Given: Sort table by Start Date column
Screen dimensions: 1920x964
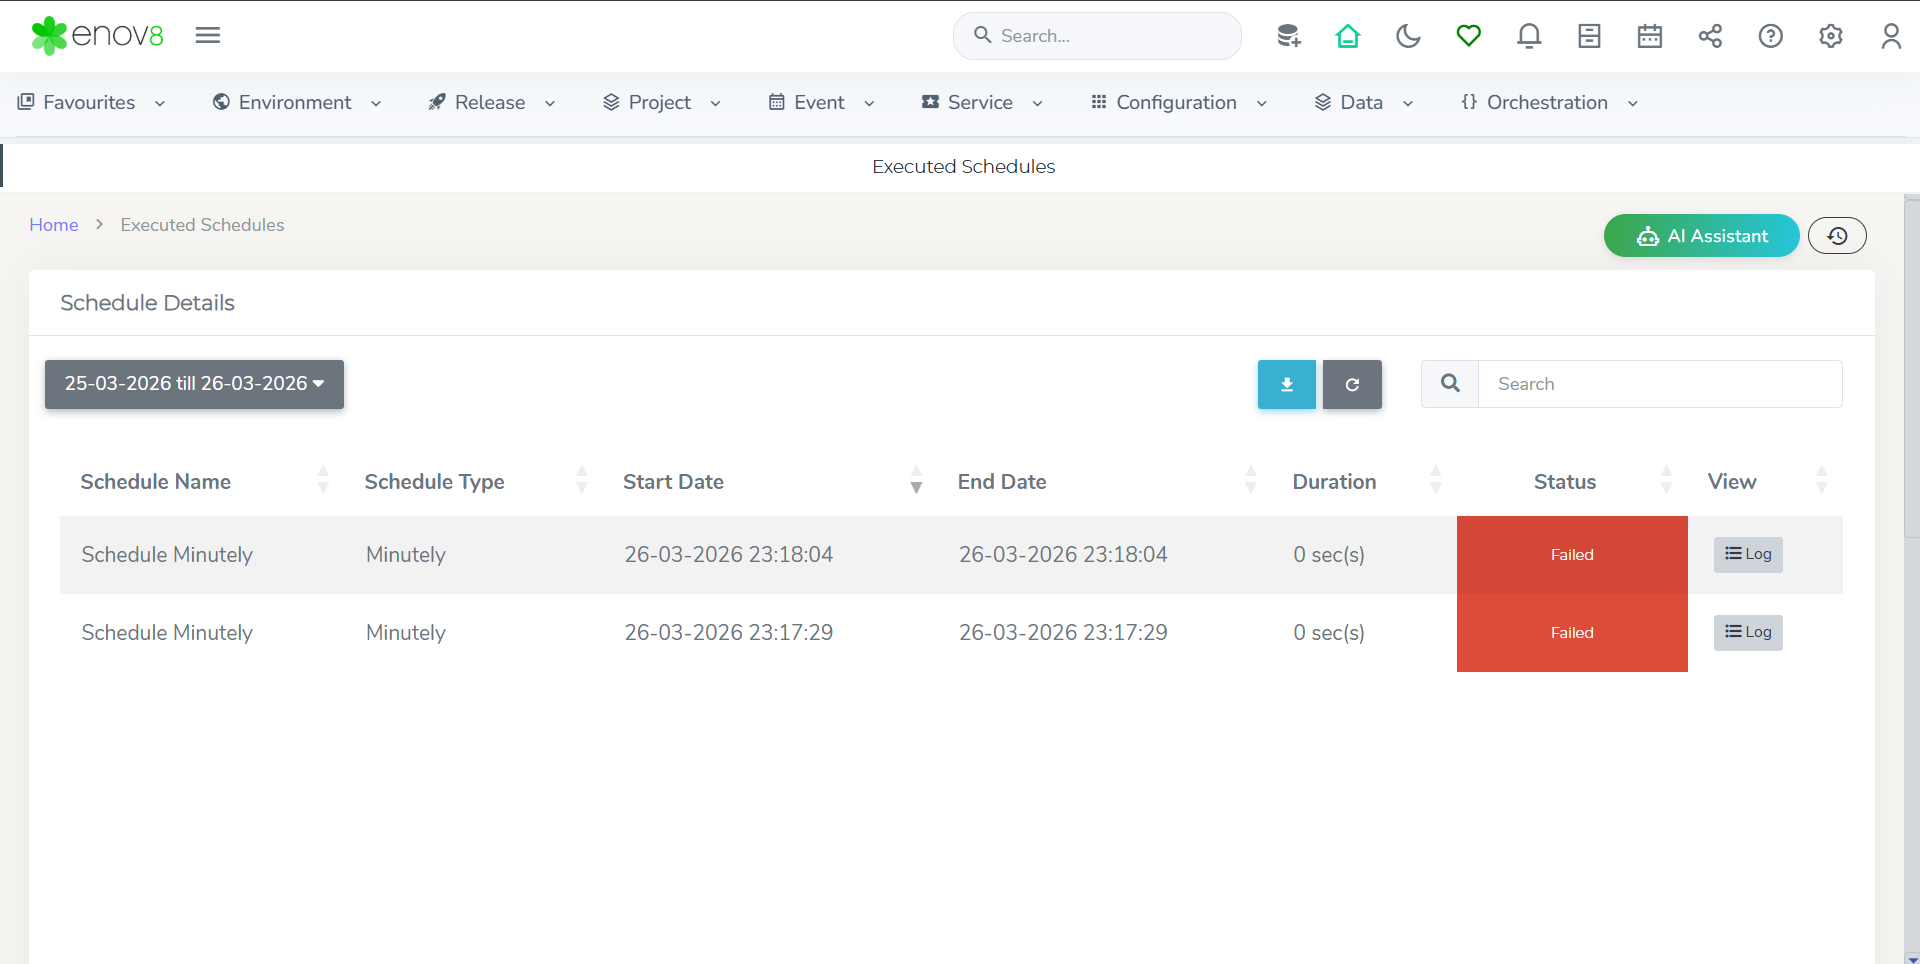Looking at the screenshot, I should (673, 482).
